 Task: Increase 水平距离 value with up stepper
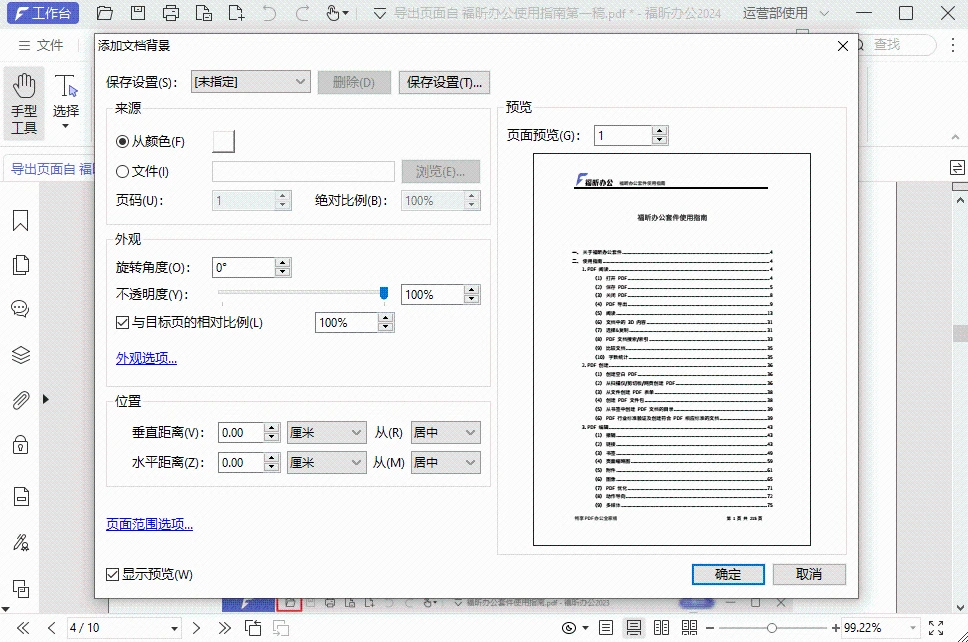272,457
